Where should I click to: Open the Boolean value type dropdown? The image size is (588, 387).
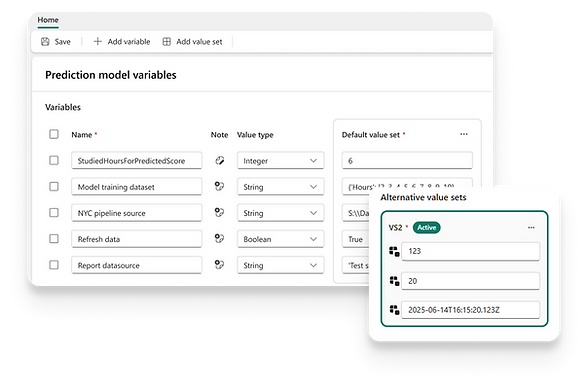[x=280, y=239]
